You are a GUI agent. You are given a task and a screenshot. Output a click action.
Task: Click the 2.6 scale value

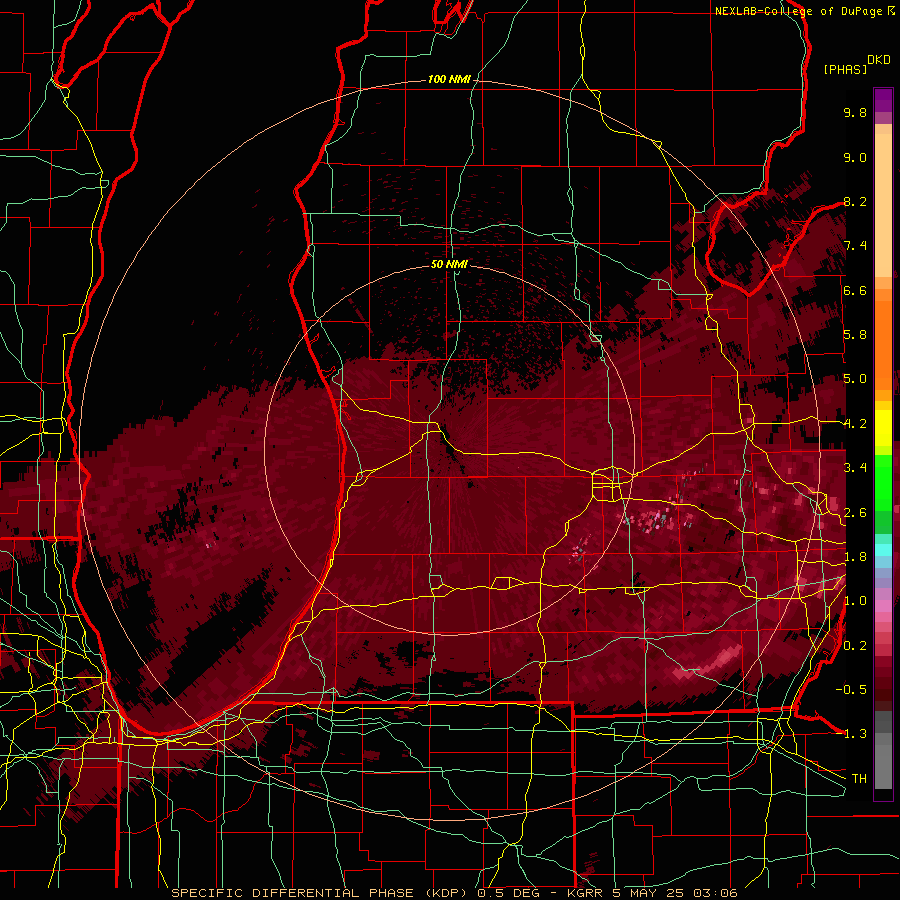coord(855,512)
